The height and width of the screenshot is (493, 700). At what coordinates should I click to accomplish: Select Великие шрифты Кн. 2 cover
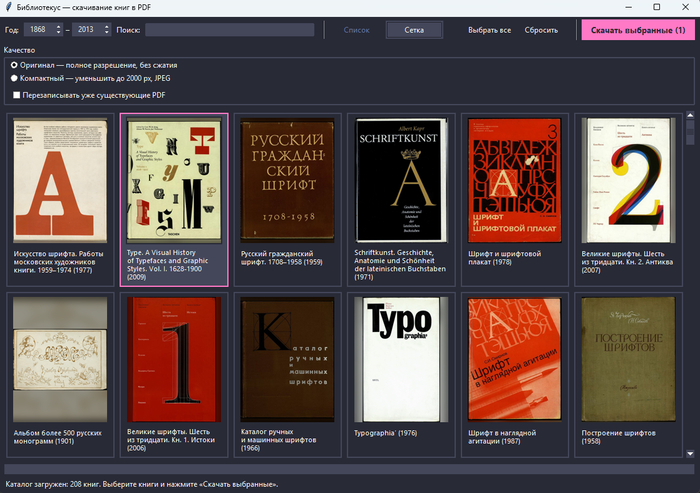coord(628,180)
